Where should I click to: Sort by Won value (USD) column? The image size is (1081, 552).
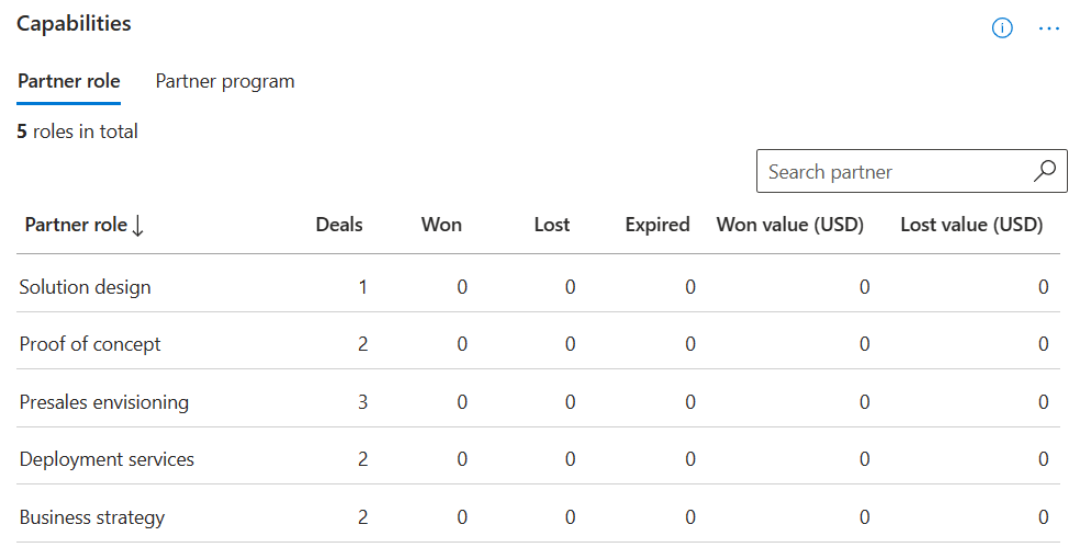790,225
